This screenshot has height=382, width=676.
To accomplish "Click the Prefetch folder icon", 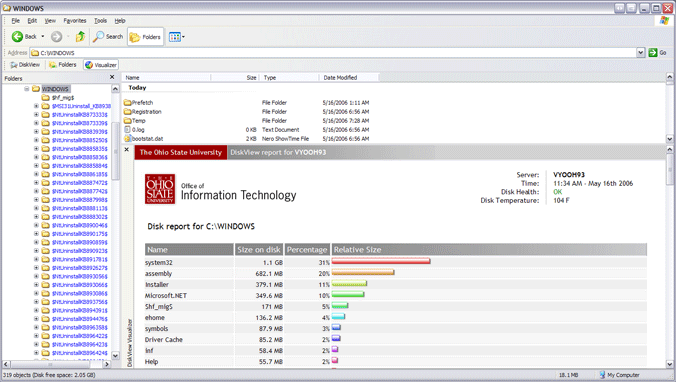I will pyautogui.click(x=127, y=103).
